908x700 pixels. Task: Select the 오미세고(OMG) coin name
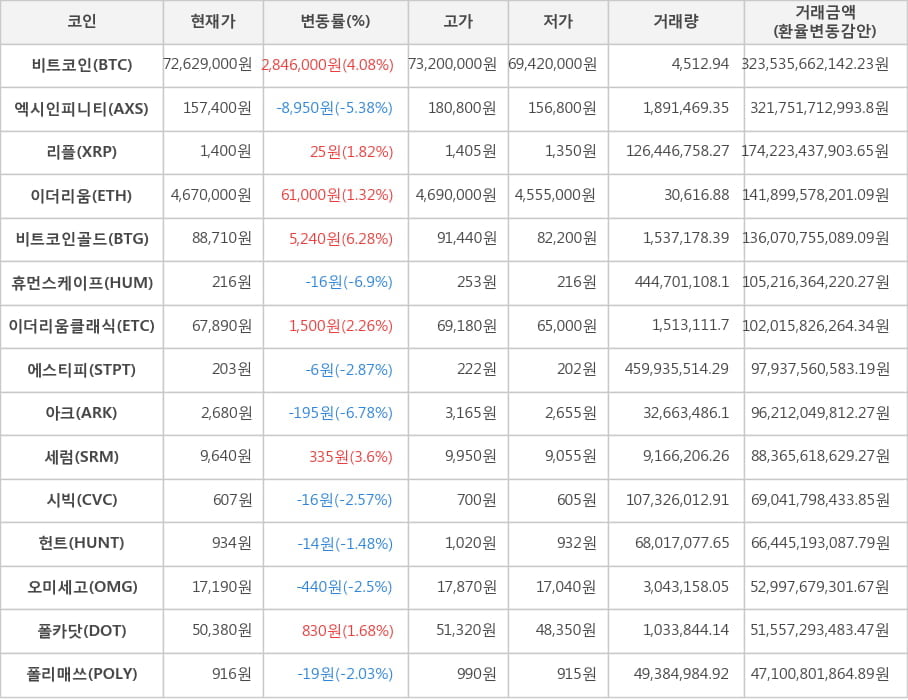tap(82, 587)
